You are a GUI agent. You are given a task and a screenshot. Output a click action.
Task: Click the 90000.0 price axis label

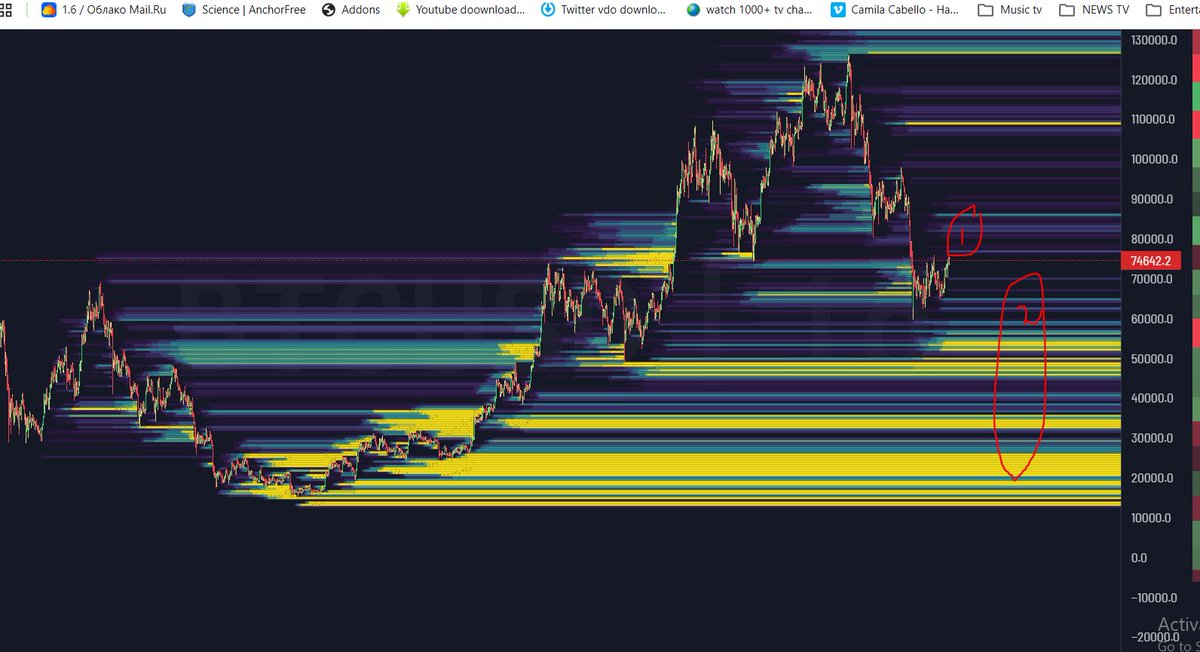(1154, 199)
